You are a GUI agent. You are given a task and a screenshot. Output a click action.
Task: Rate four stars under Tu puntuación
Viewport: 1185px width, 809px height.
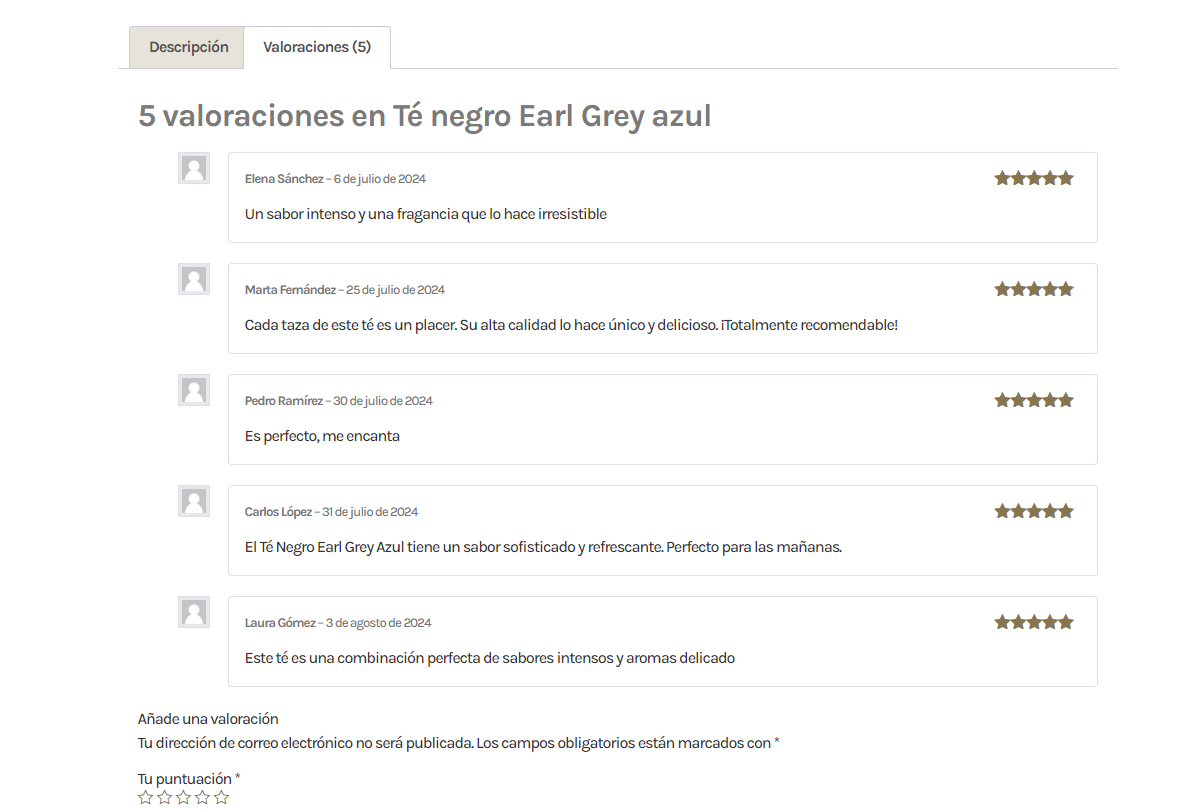tap(203, 798)
